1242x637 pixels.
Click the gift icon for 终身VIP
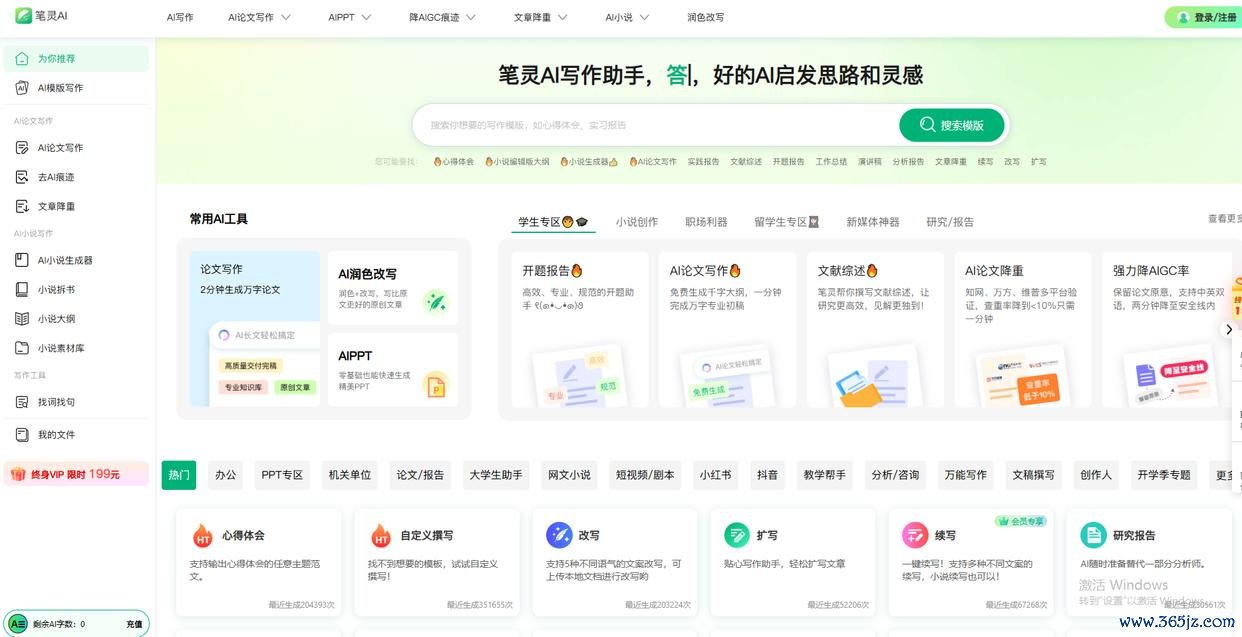[18, 474]
